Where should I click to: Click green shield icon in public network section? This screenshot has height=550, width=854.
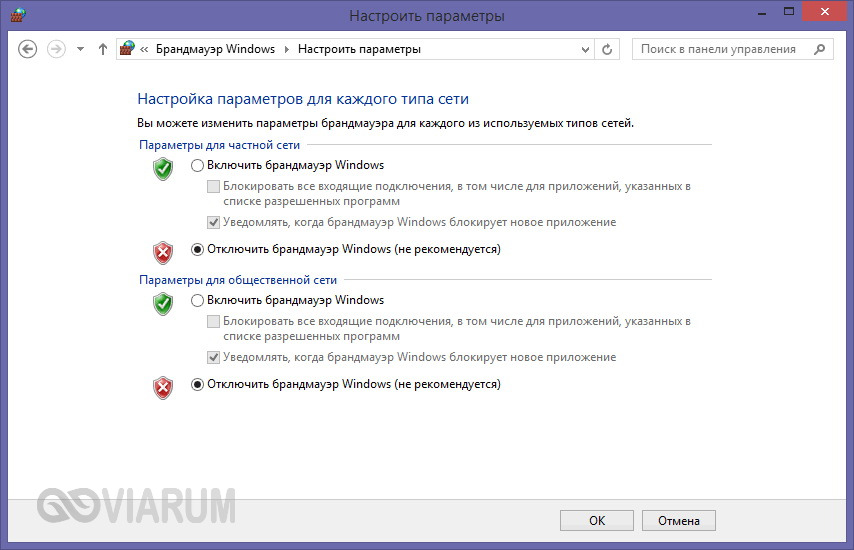163,304
